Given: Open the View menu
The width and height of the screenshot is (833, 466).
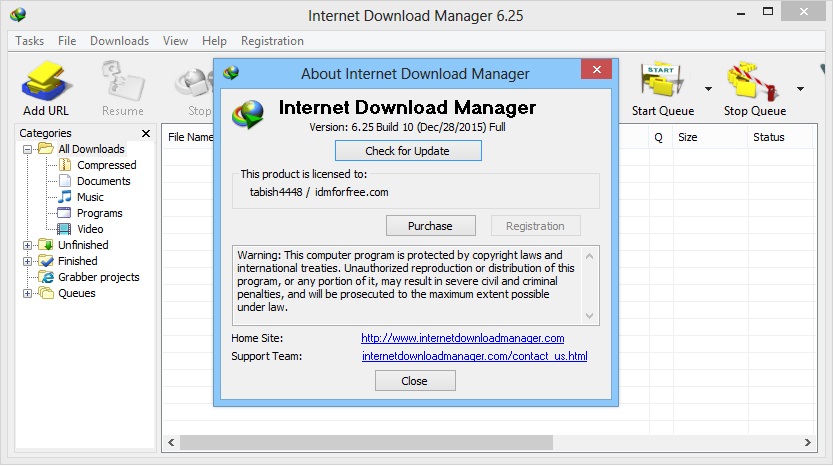Looking at the screenshot, I should coord(175,41).
